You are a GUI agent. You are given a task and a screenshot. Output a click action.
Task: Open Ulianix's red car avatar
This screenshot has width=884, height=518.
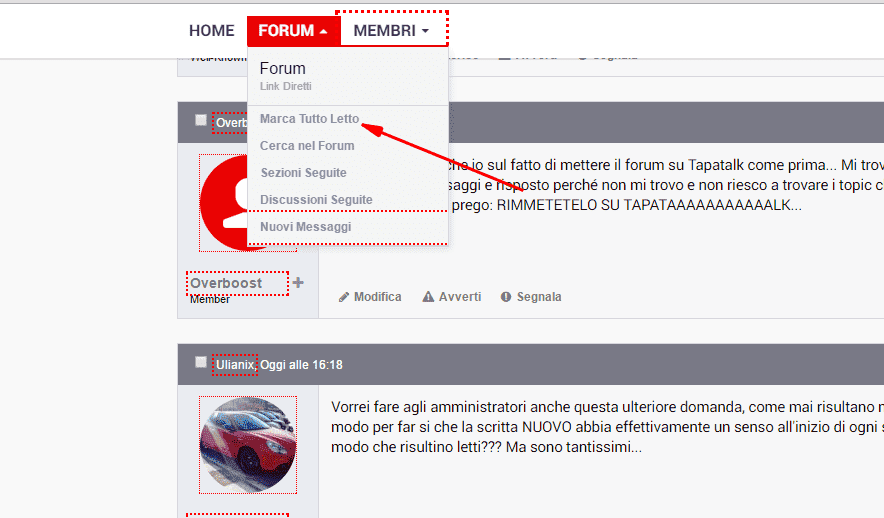tap(248, 445)
